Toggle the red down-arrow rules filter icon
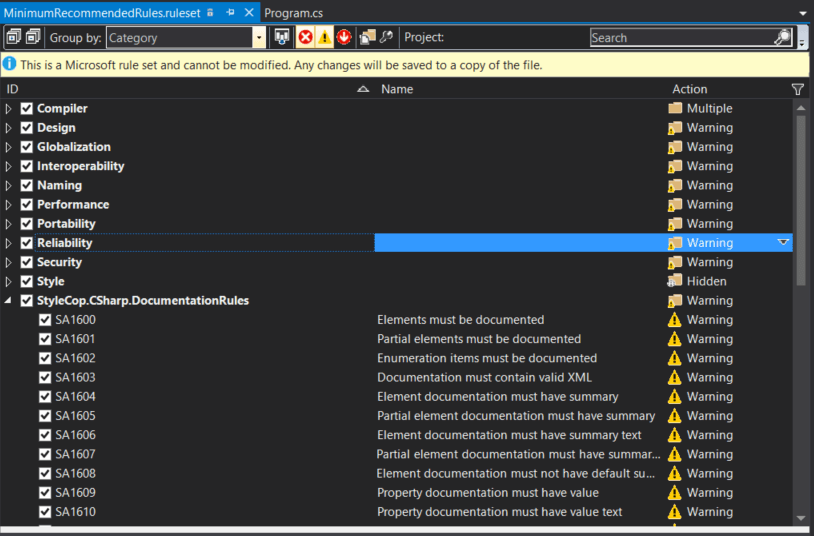 [344, 37]
